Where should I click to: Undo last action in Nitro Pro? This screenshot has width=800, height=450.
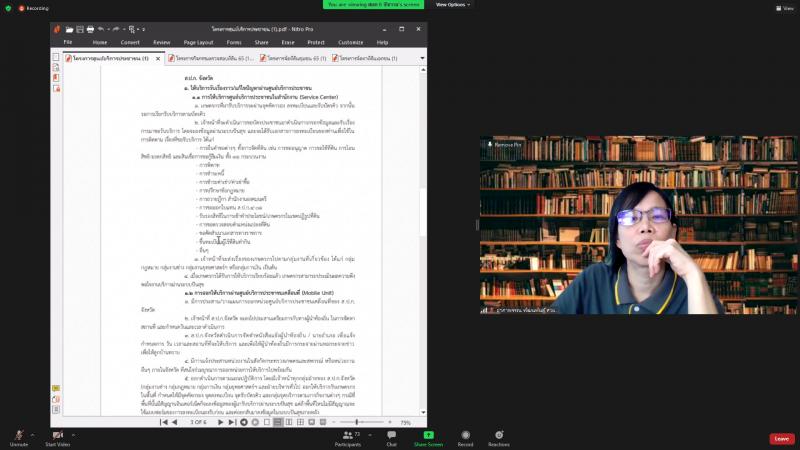coord(101,30)
